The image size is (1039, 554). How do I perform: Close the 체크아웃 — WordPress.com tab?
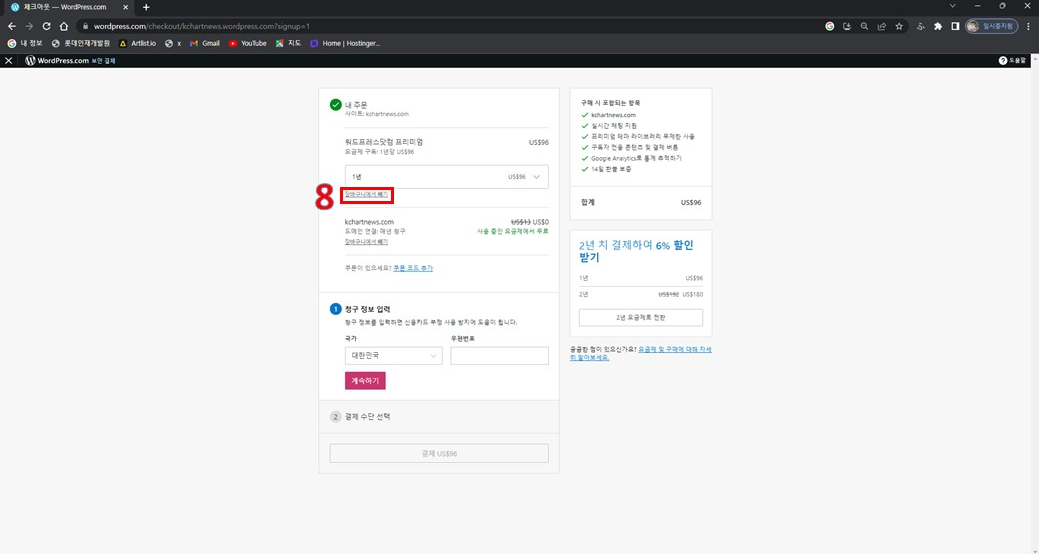point(125,7)
